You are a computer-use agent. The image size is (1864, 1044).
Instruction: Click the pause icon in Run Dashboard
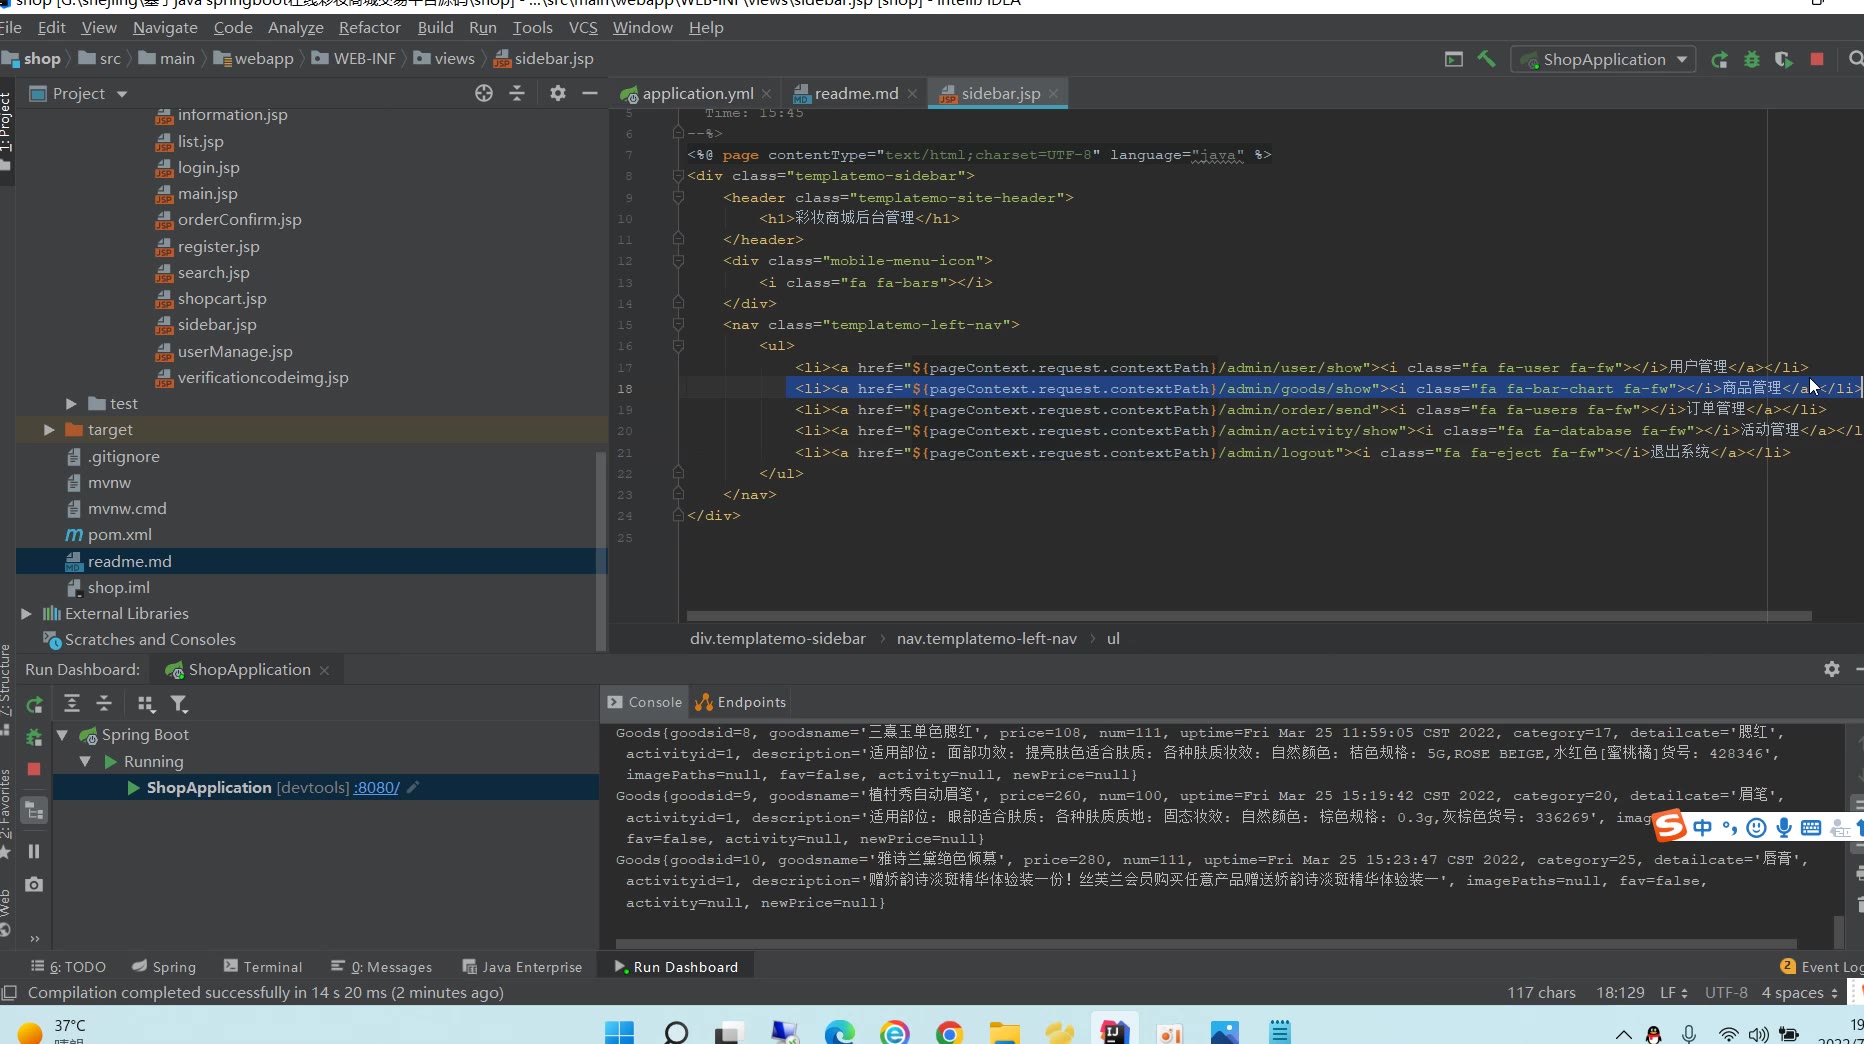click(x=33, y=851)
